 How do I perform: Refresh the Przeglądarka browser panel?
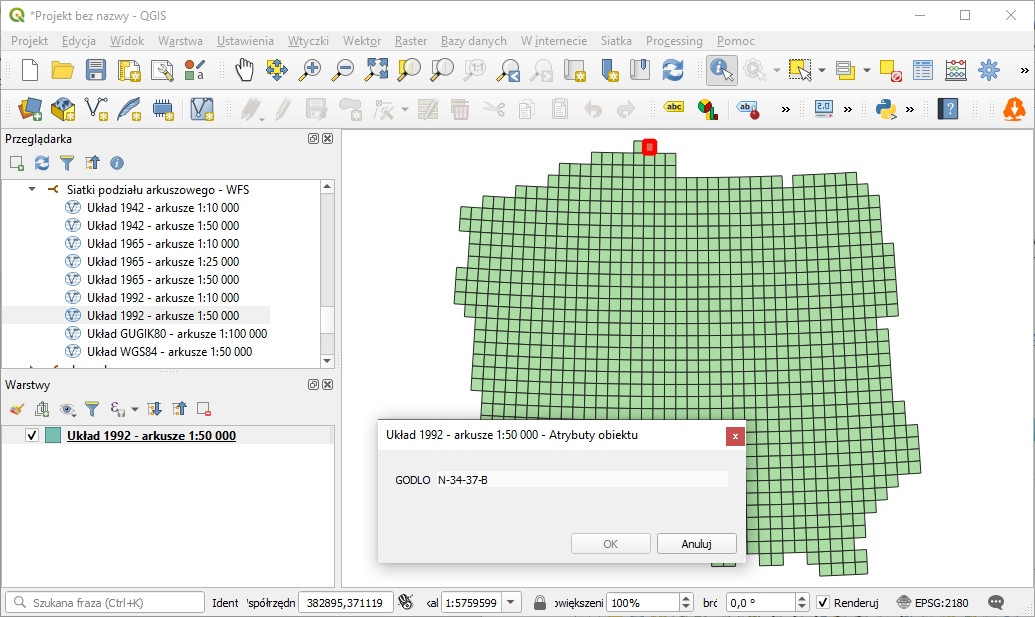point(42,163)
